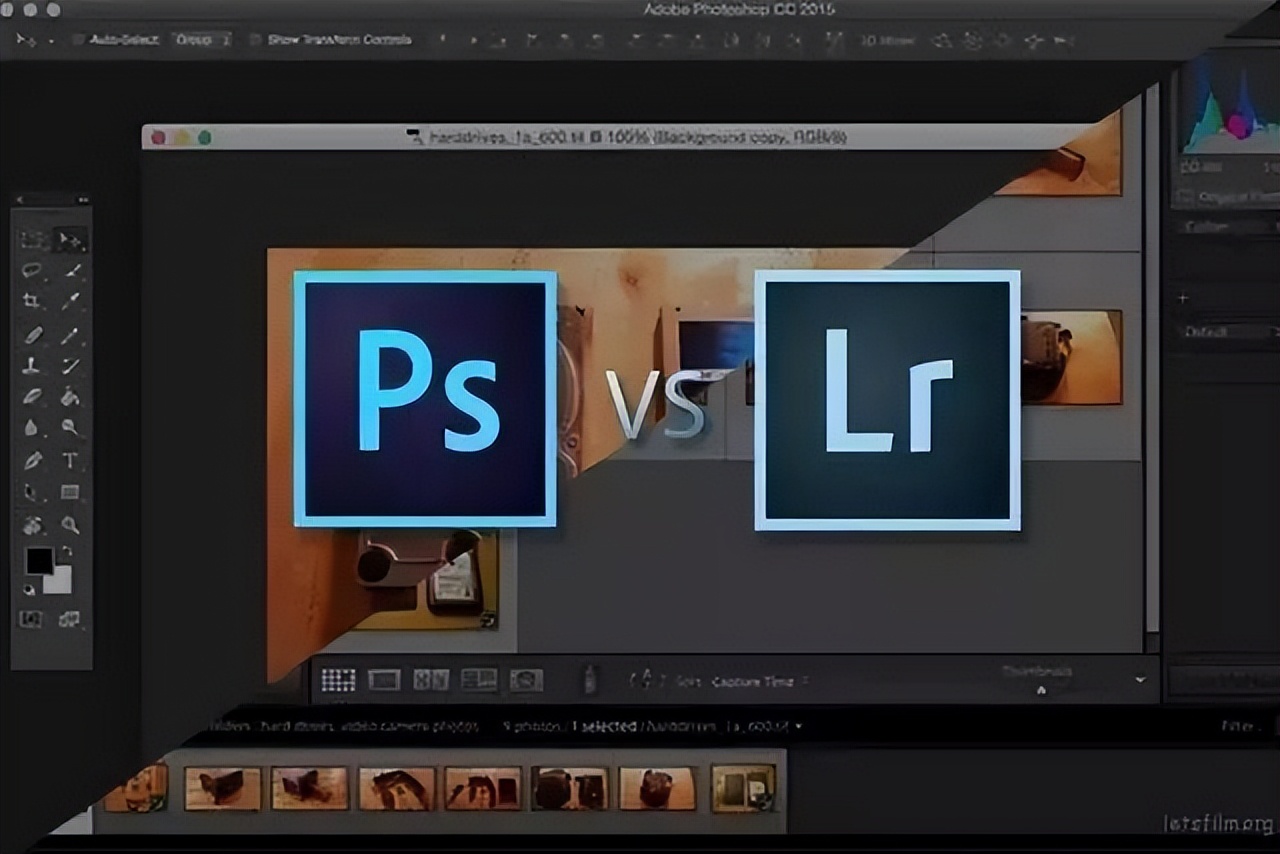
Task: Switch to Lightroom Compare view
Action: coord(431,680)
